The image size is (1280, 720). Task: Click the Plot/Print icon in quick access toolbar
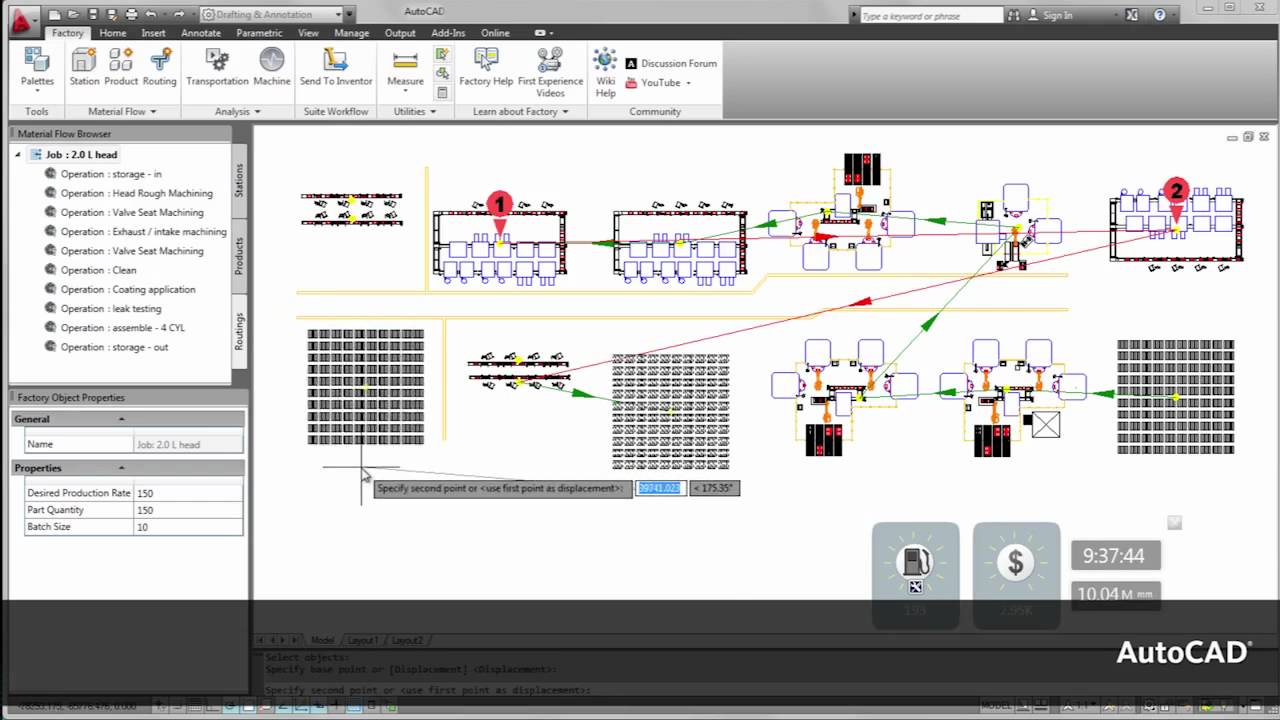point(131,15)
